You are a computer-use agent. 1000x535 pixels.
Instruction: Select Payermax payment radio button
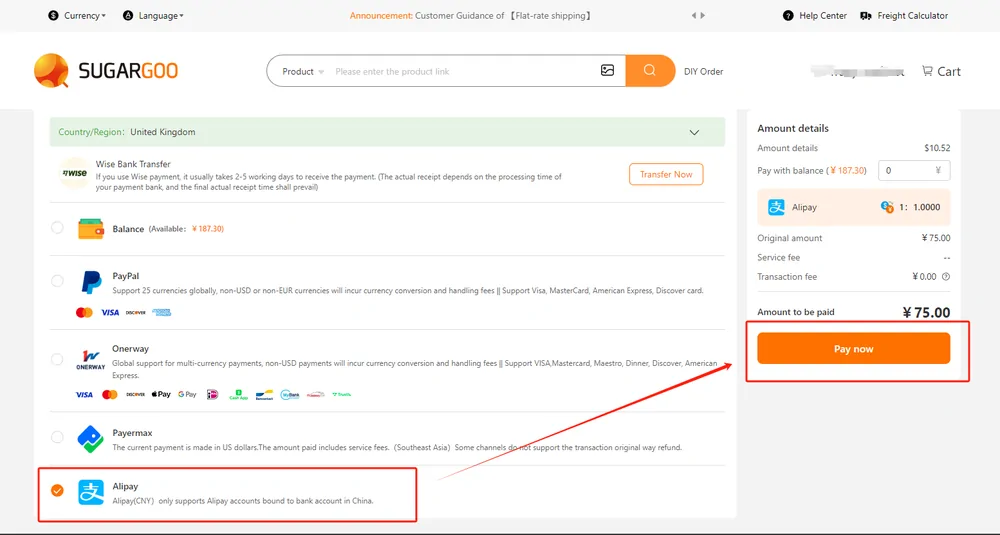pos(57,437)
